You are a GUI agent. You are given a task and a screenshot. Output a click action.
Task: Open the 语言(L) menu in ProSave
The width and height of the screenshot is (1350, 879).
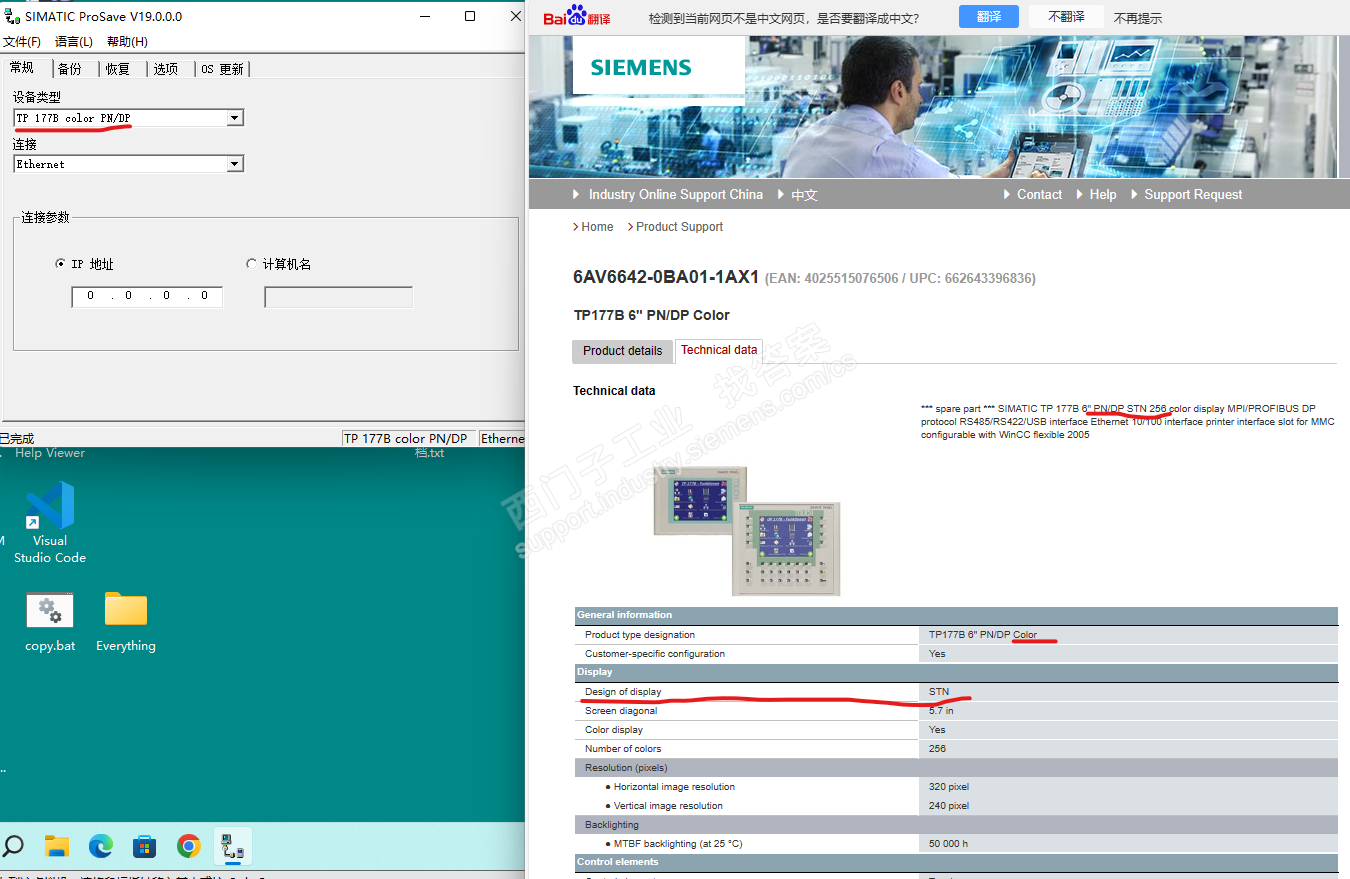pos(74,42)
